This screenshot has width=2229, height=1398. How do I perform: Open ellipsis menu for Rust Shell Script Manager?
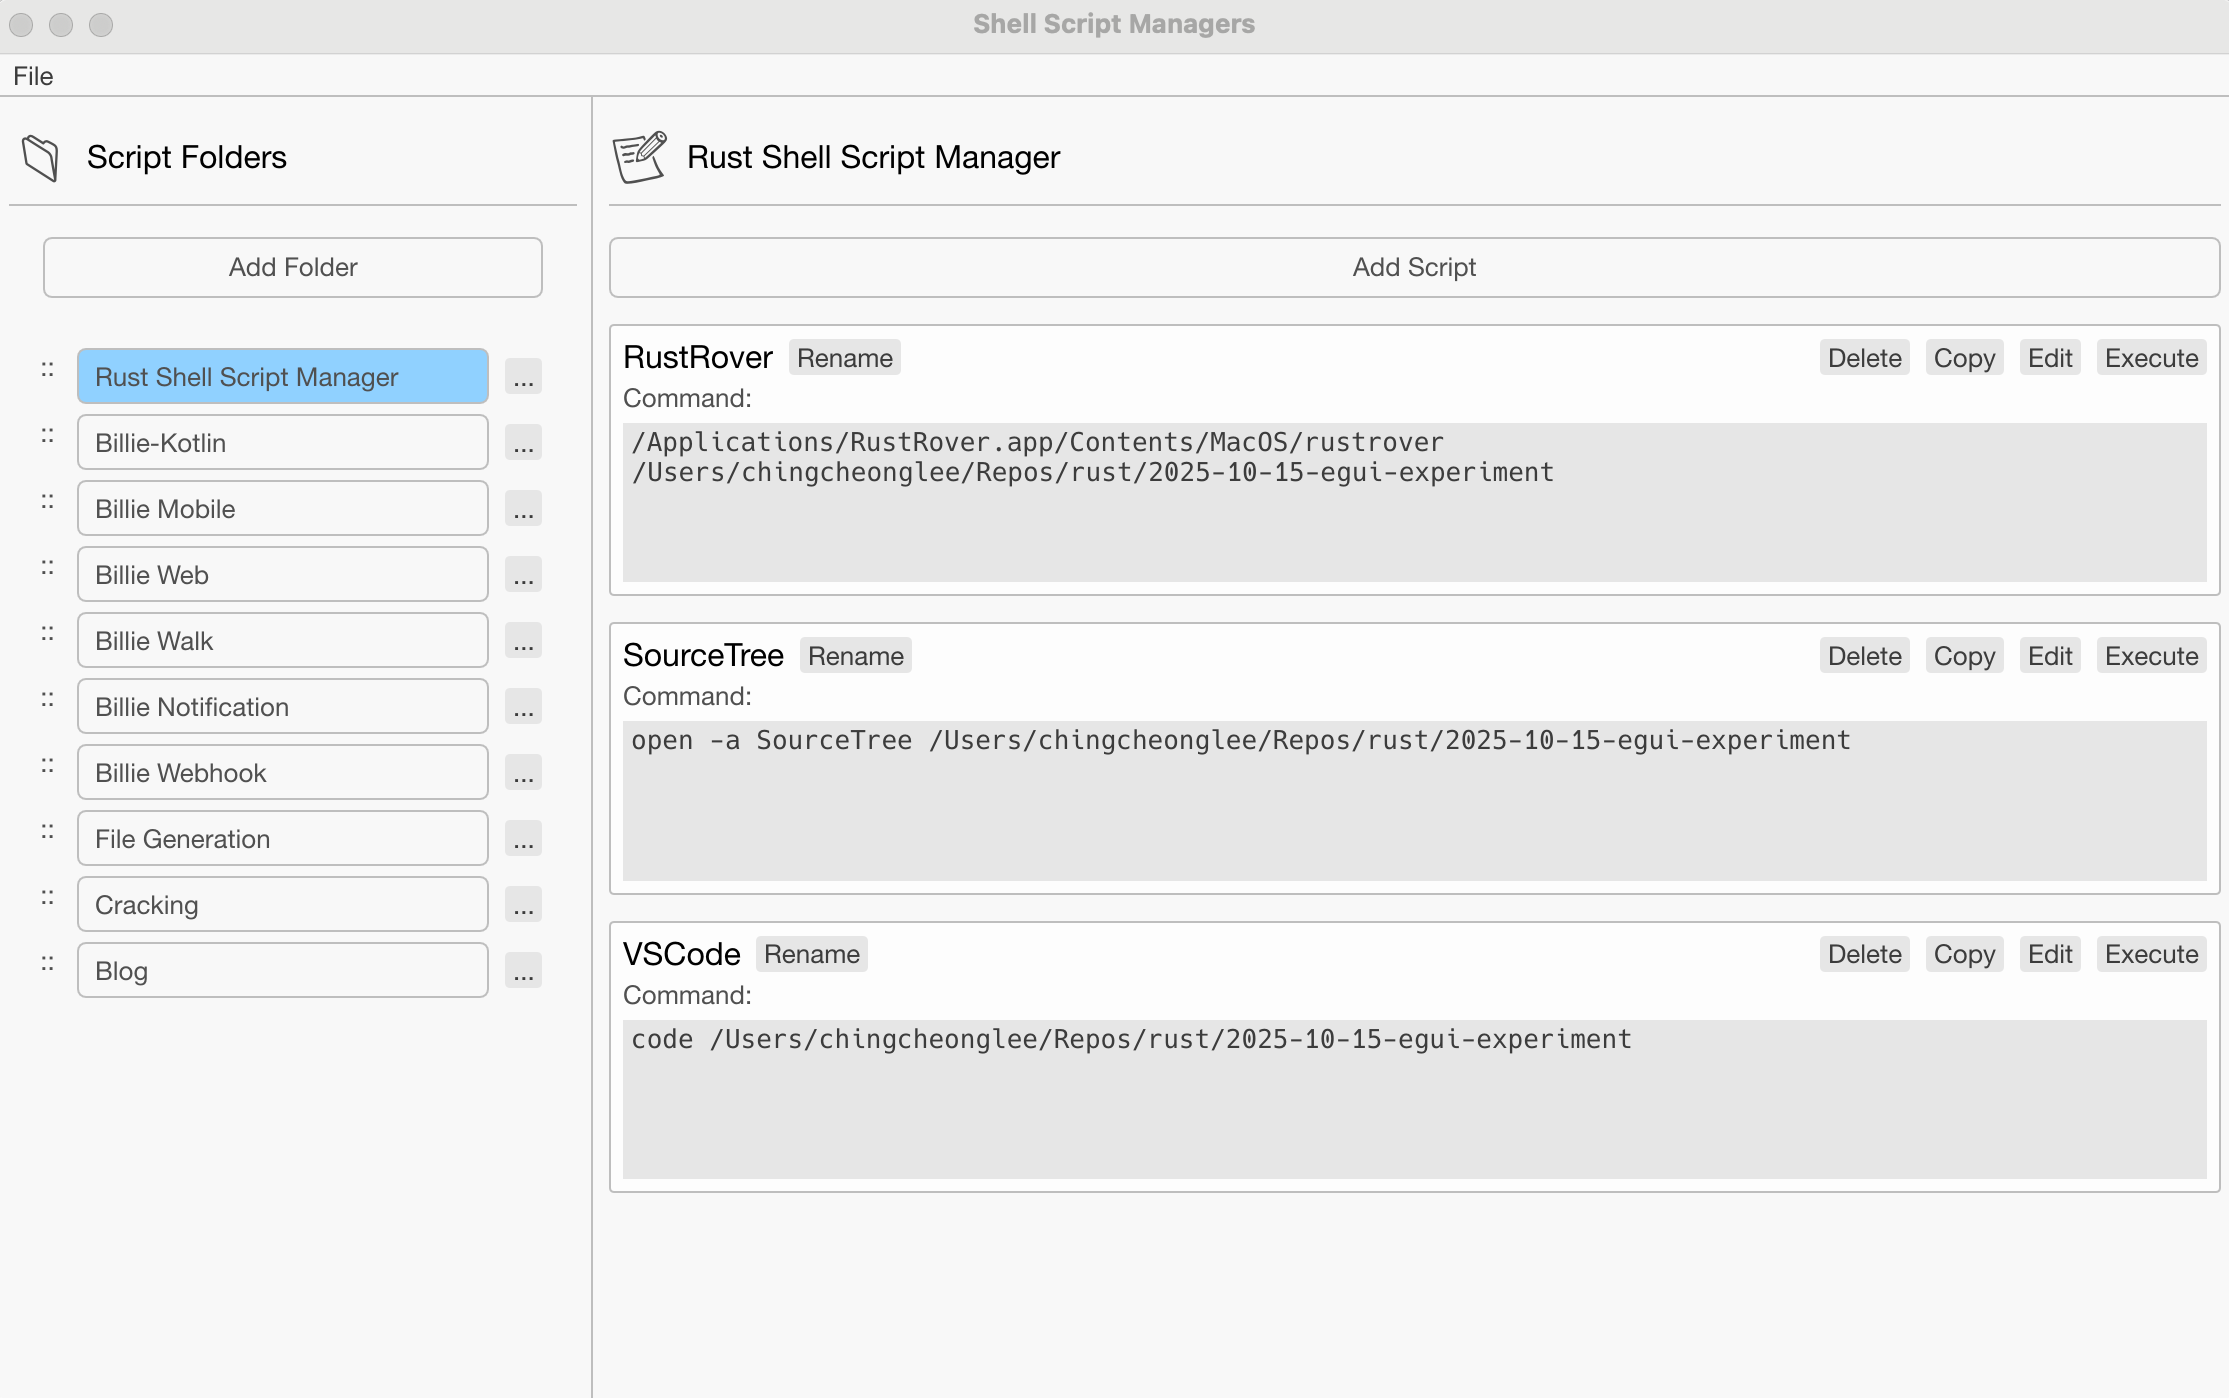click(x=523, y=377)
